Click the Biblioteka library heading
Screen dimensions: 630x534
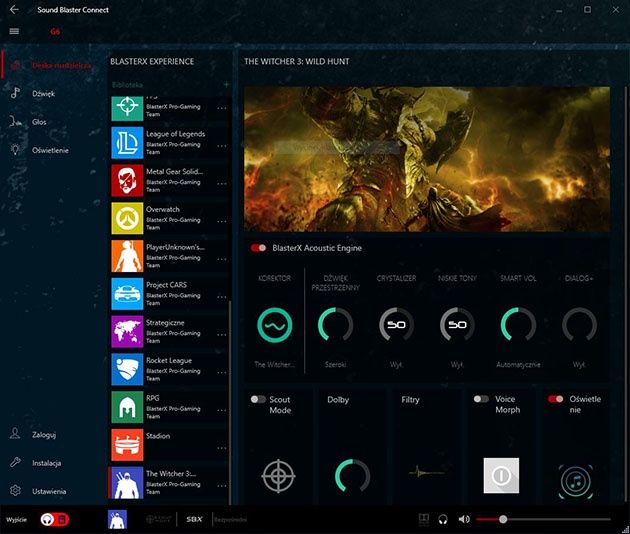pos(127,84)
